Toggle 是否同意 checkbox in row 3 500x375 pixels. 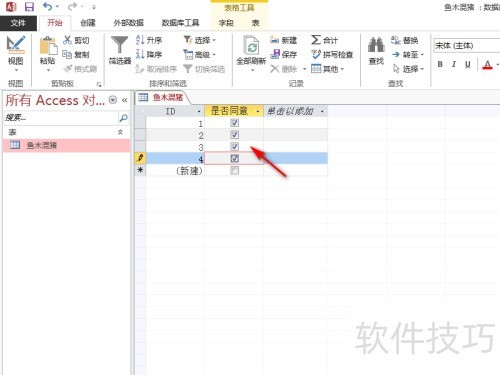point(235,146)
